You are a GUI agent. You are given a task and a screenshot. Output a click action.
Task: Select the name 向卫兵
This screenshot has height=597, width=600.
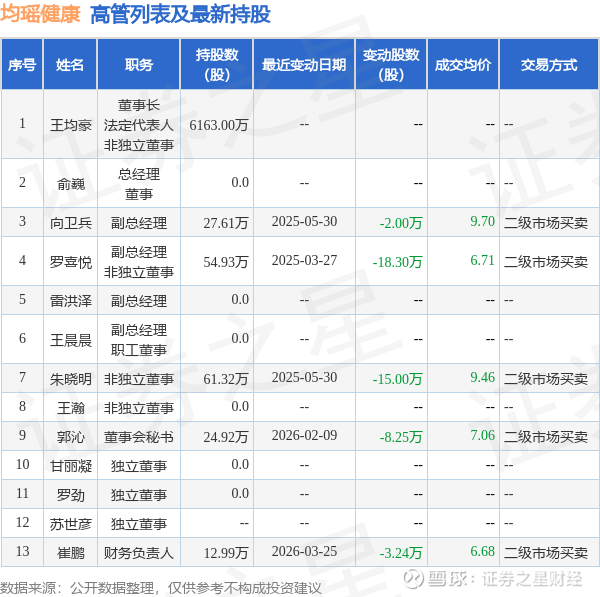[71, 222]
